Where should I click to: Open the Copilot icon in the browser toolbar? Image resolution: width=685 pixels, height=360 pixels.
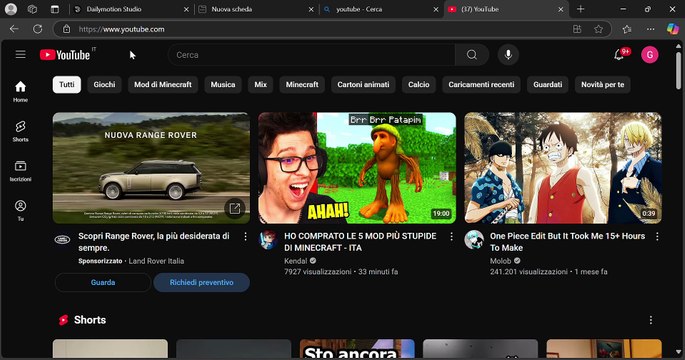click(673, 29)
